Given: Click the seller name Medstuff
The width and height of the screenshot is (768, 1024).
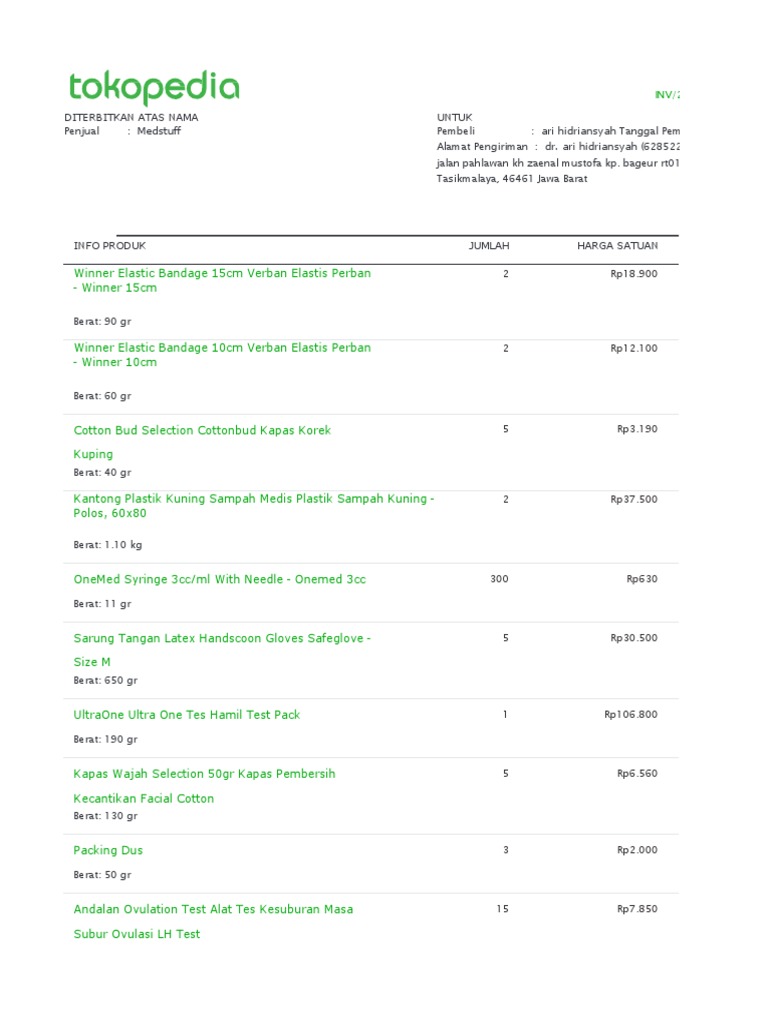Looking at the screenshot, I should (159, 131).
